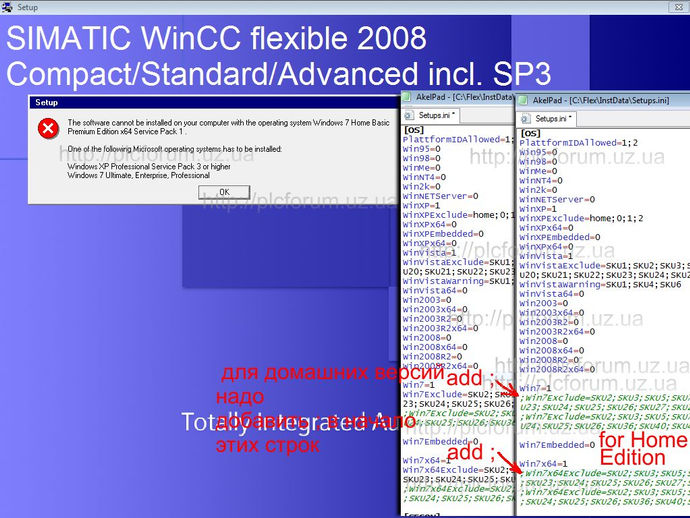Click 'WinXP=1' line in left AkelPad window
Image resolution: width=690 pixels, height=518 pixels.
coord(422,206)
